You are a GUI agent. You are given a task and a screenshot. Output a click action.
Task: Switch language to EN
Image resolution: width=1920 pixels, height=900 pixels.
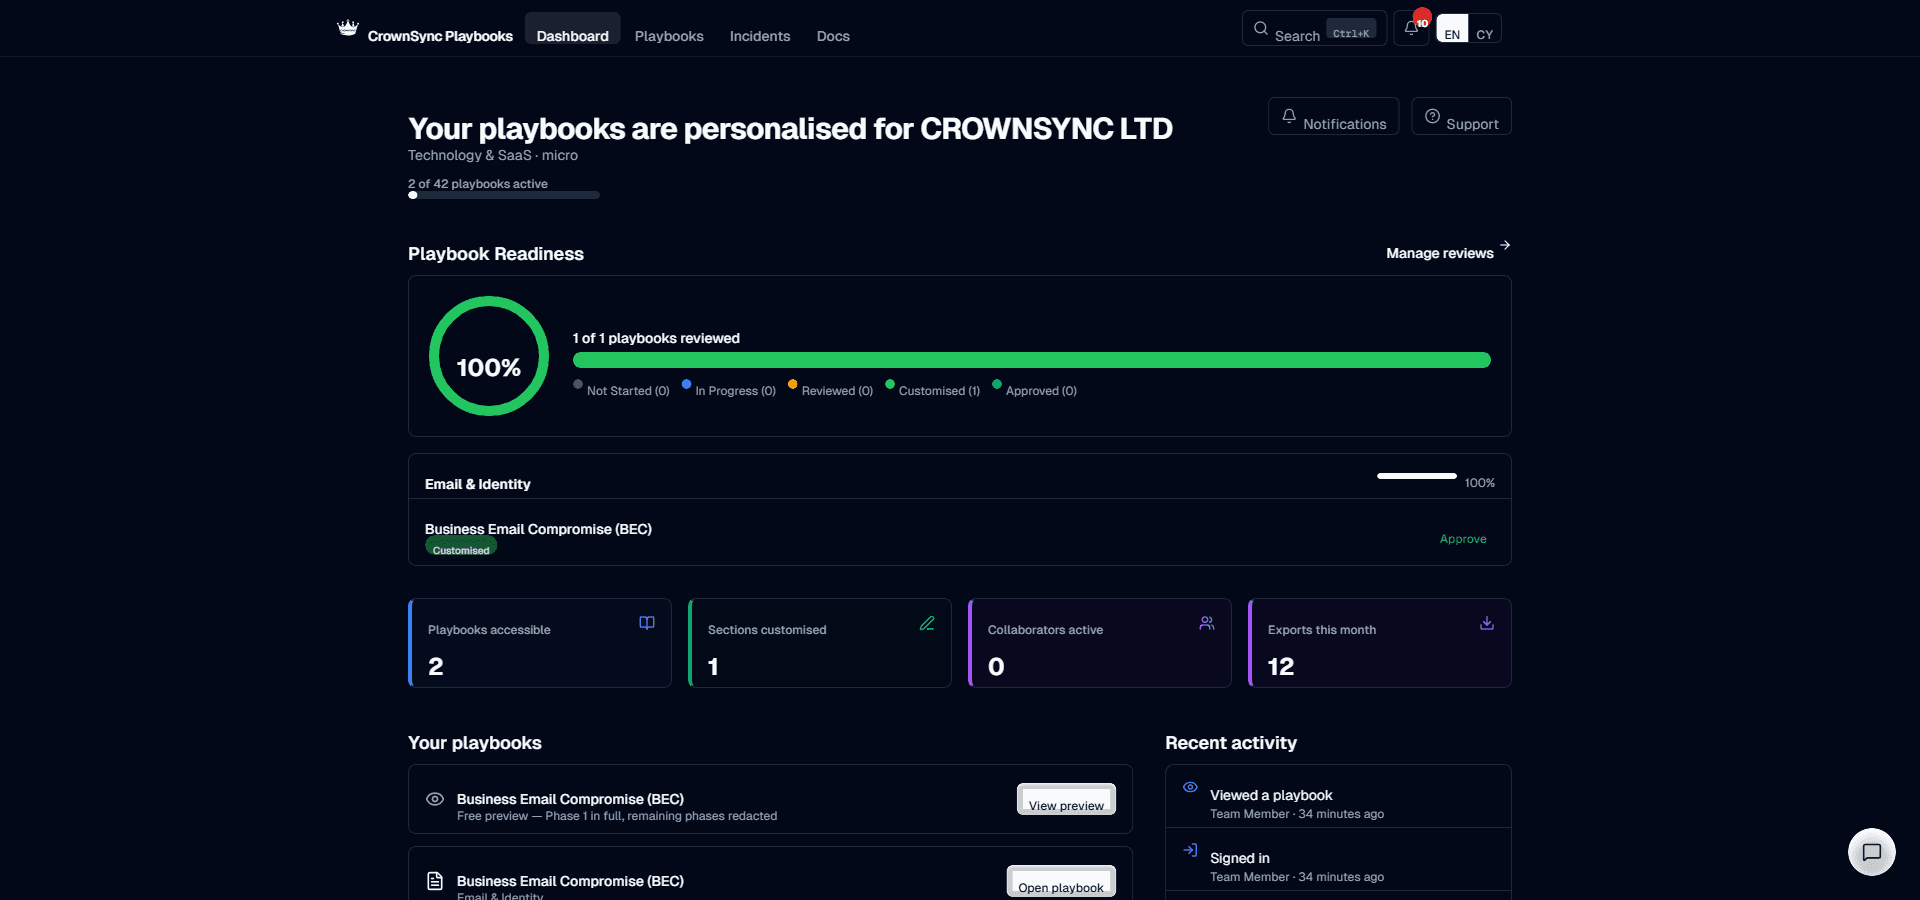1452,29
